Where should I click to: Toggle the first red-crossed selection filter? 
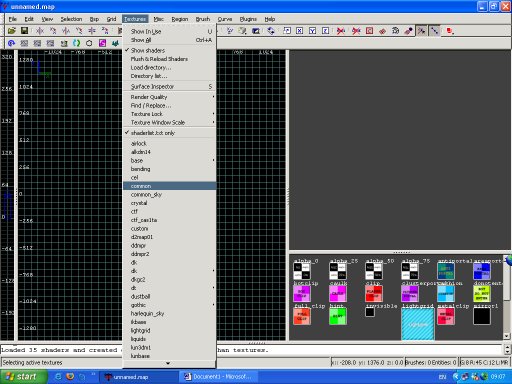pyautogui.click(x=341, y=31)
